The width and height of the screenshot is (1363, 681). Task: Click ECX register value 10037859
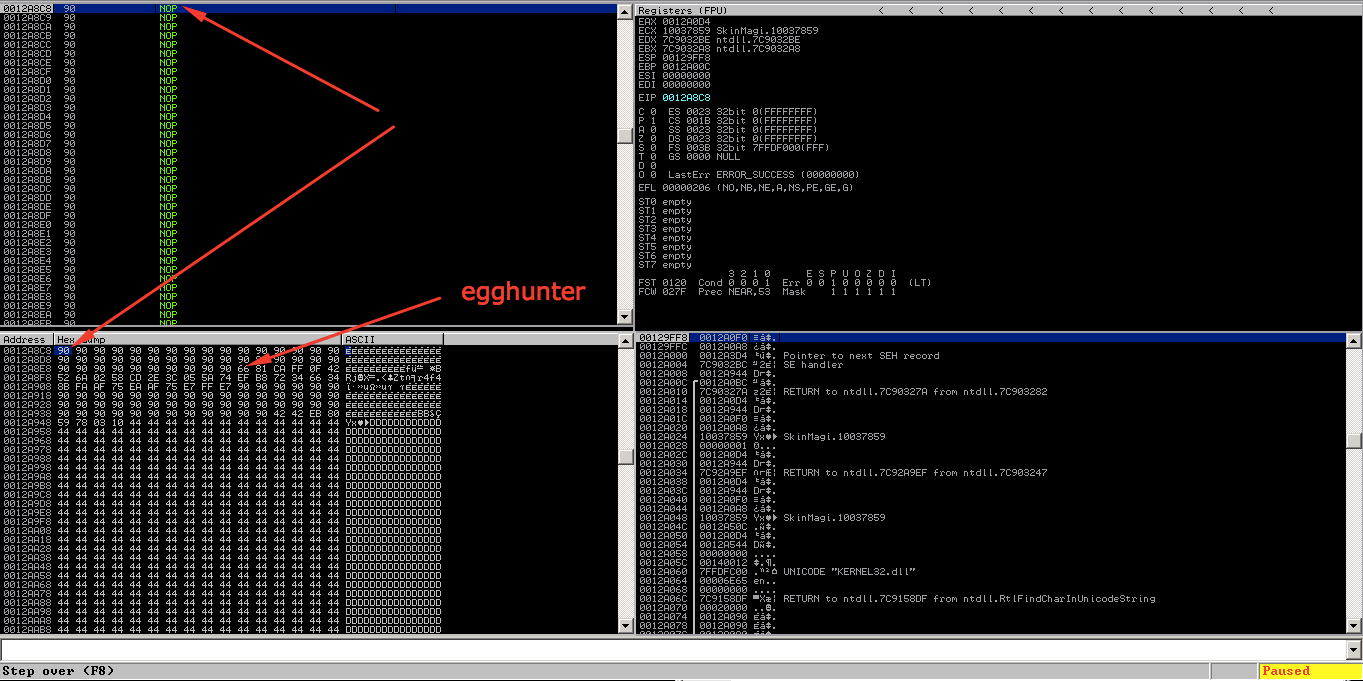686,30
